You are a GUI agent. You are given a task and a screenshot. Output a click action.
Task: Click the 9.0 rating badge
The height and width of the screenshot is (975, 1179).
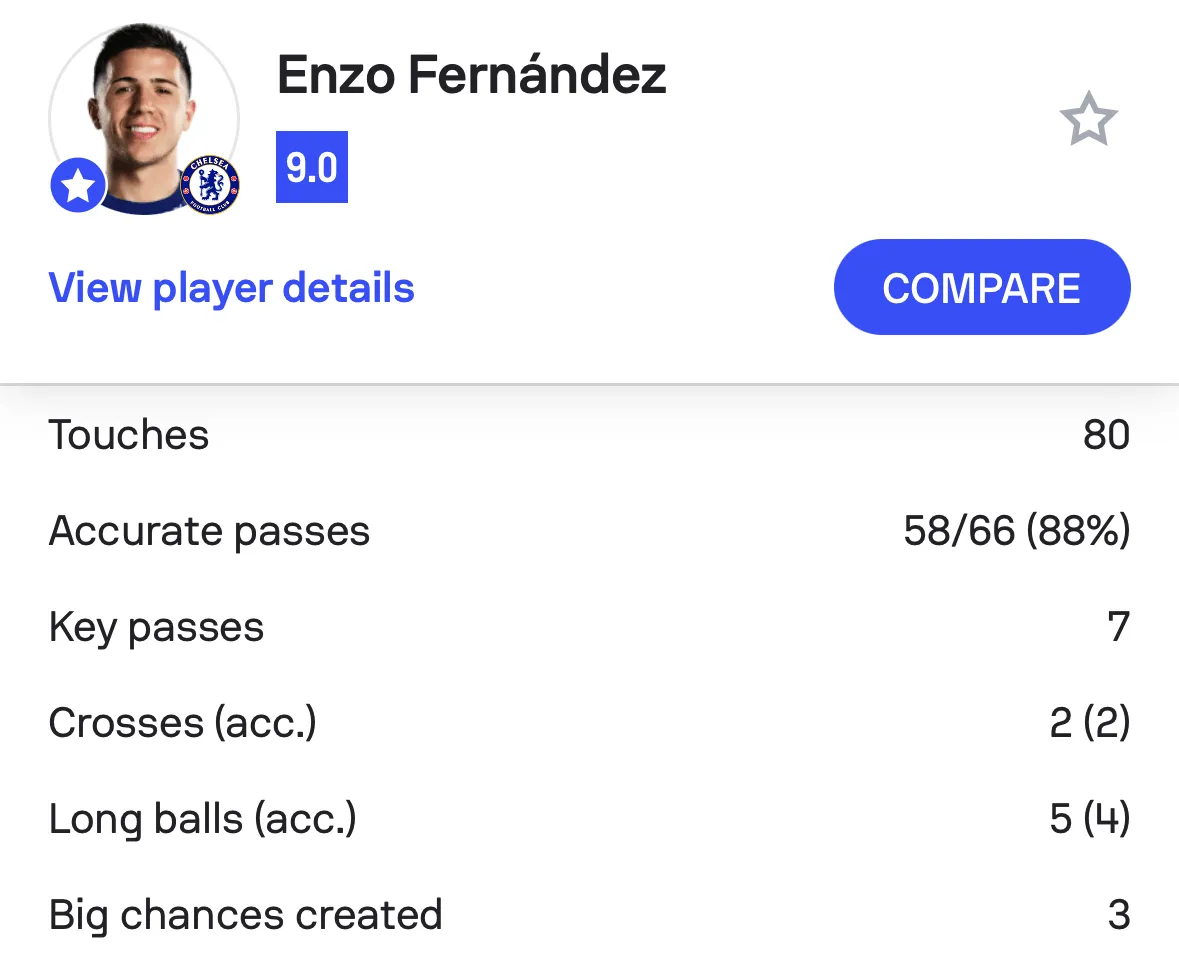click(x=312, y=167)
